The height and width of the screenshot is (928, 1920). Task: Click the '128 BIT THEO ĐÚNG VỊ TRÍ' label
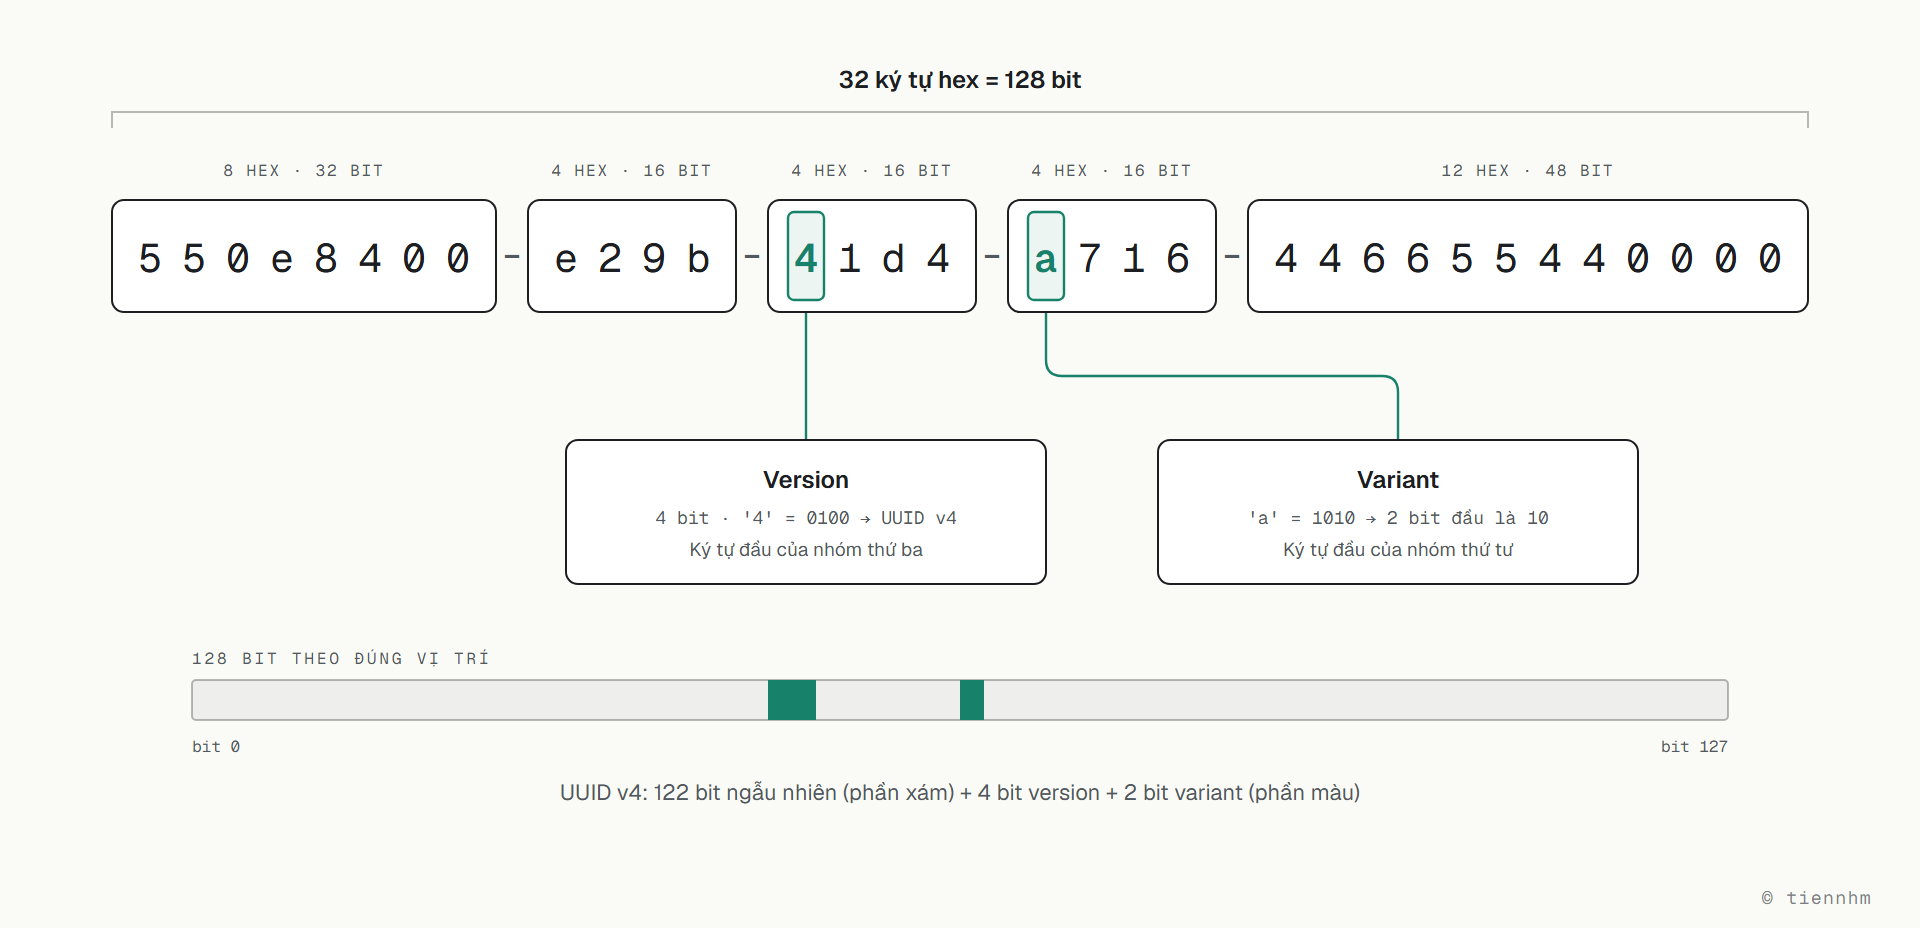pyautogui.click(x=340, y=658)
